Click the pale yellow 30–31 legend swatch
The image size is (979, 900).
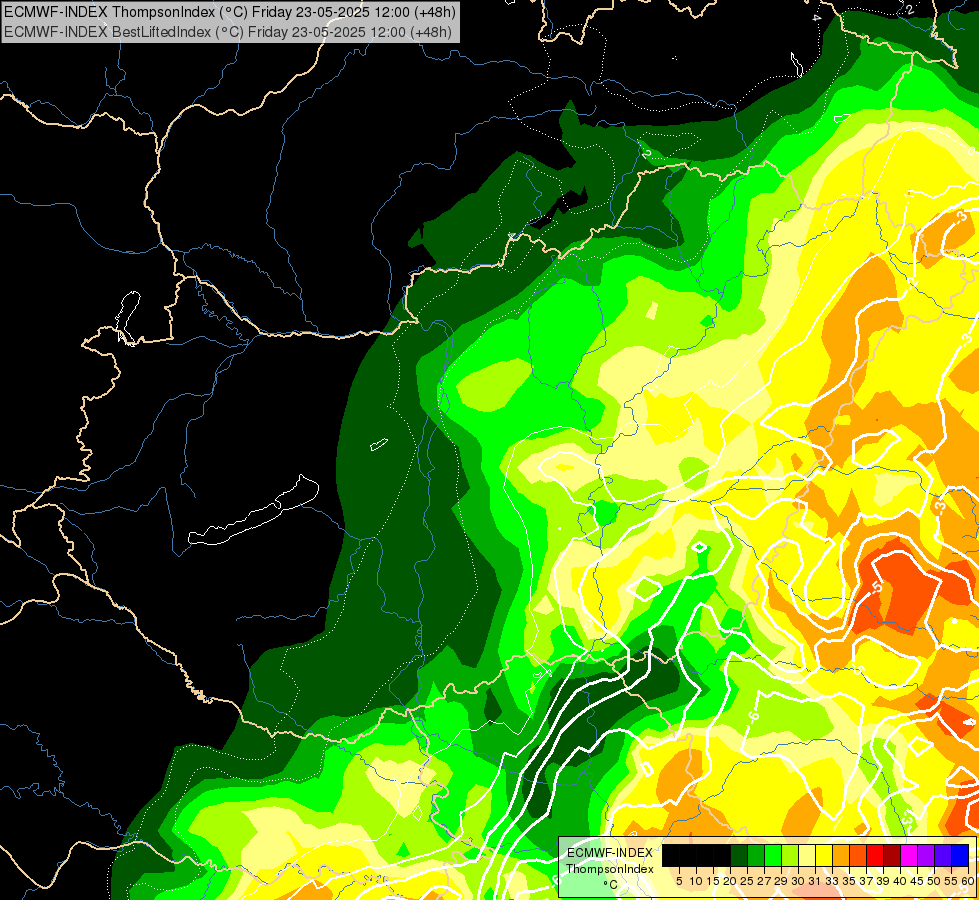pyautogui.click(x=807, y=855)
